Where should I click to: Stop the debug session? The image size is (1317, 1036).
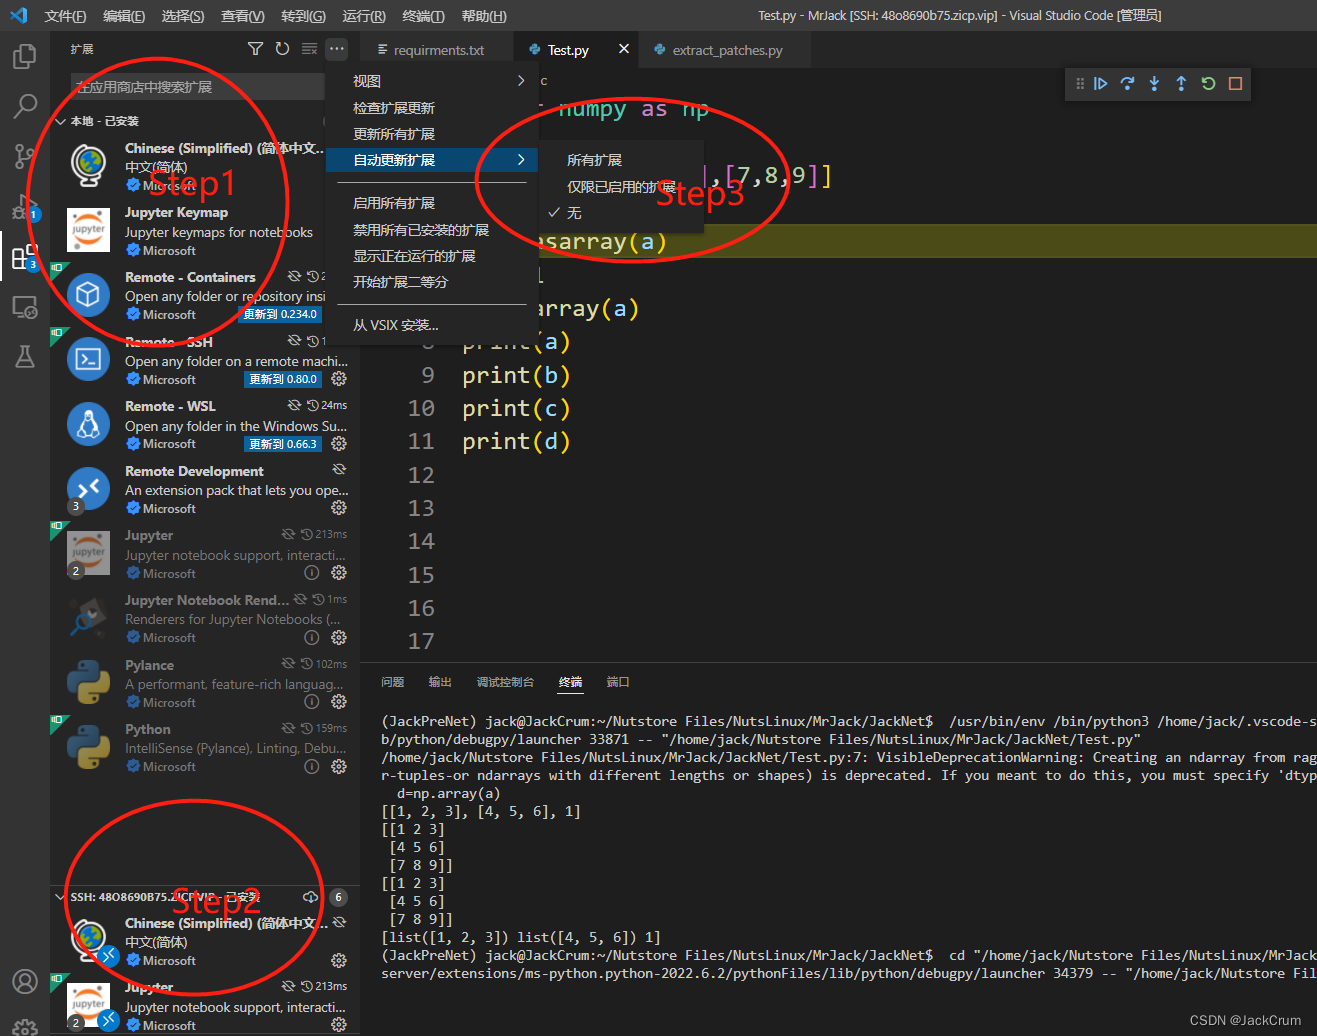pyautogui.click(x=1235, y=84)
